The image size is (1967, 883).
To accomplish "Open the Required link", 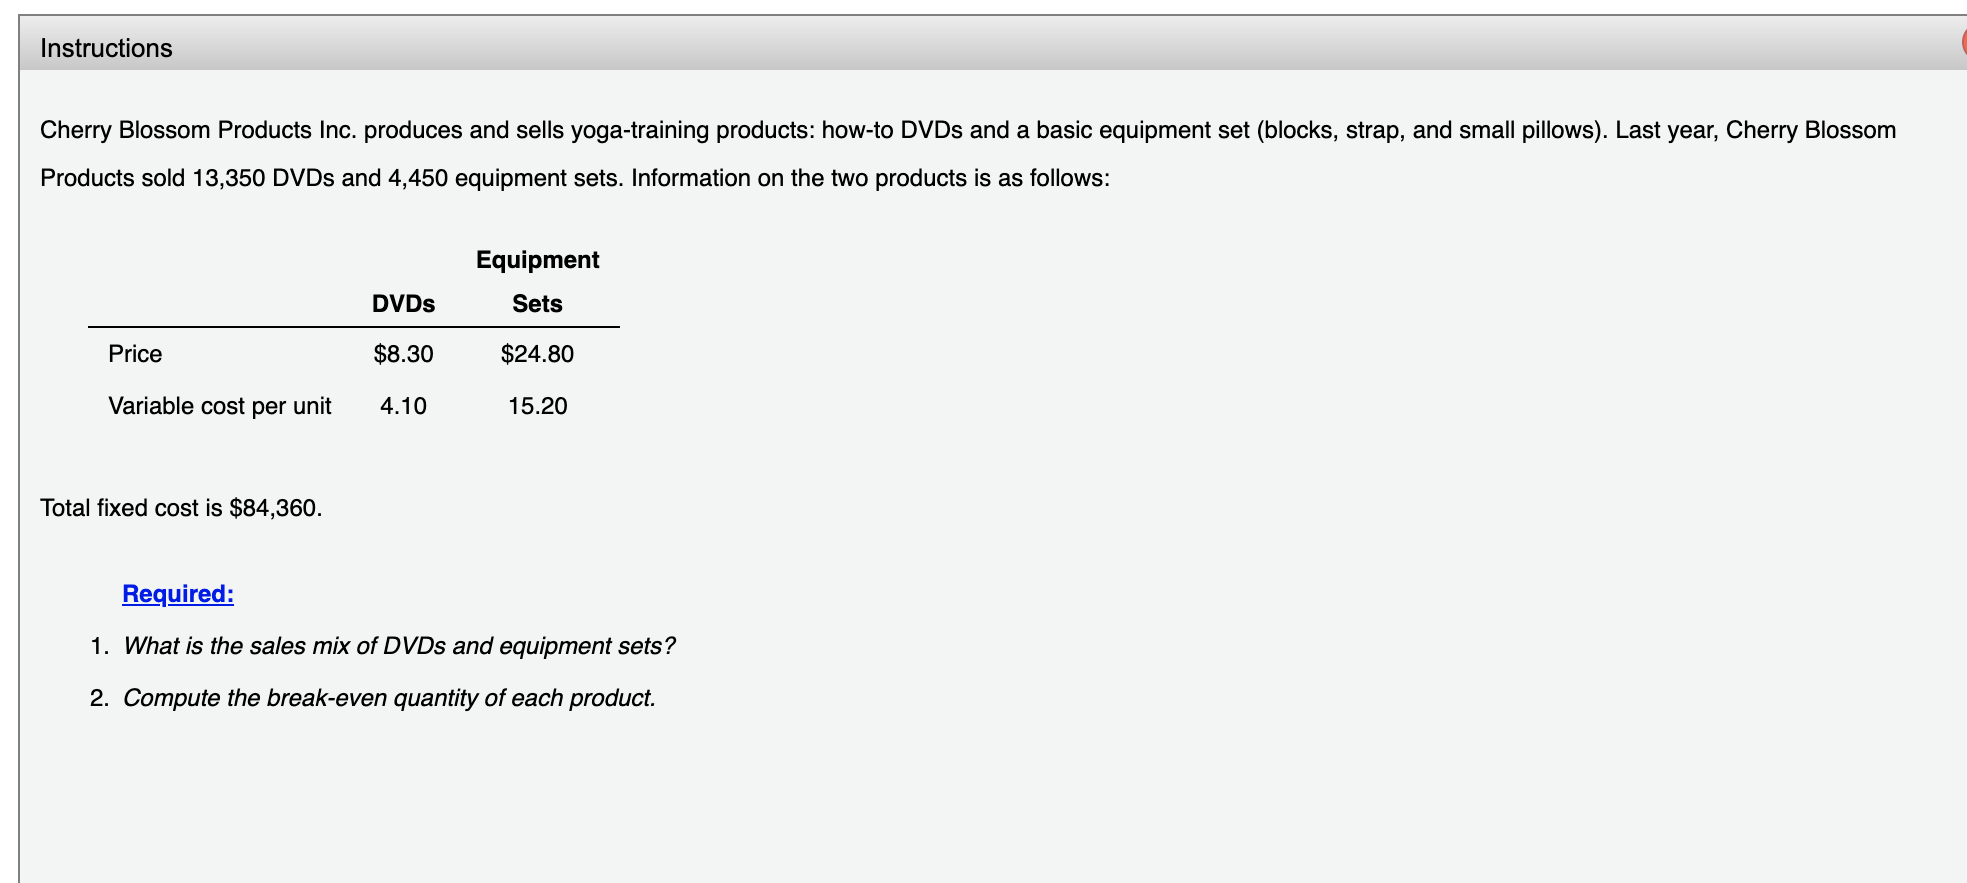I will tap(176, 593).
